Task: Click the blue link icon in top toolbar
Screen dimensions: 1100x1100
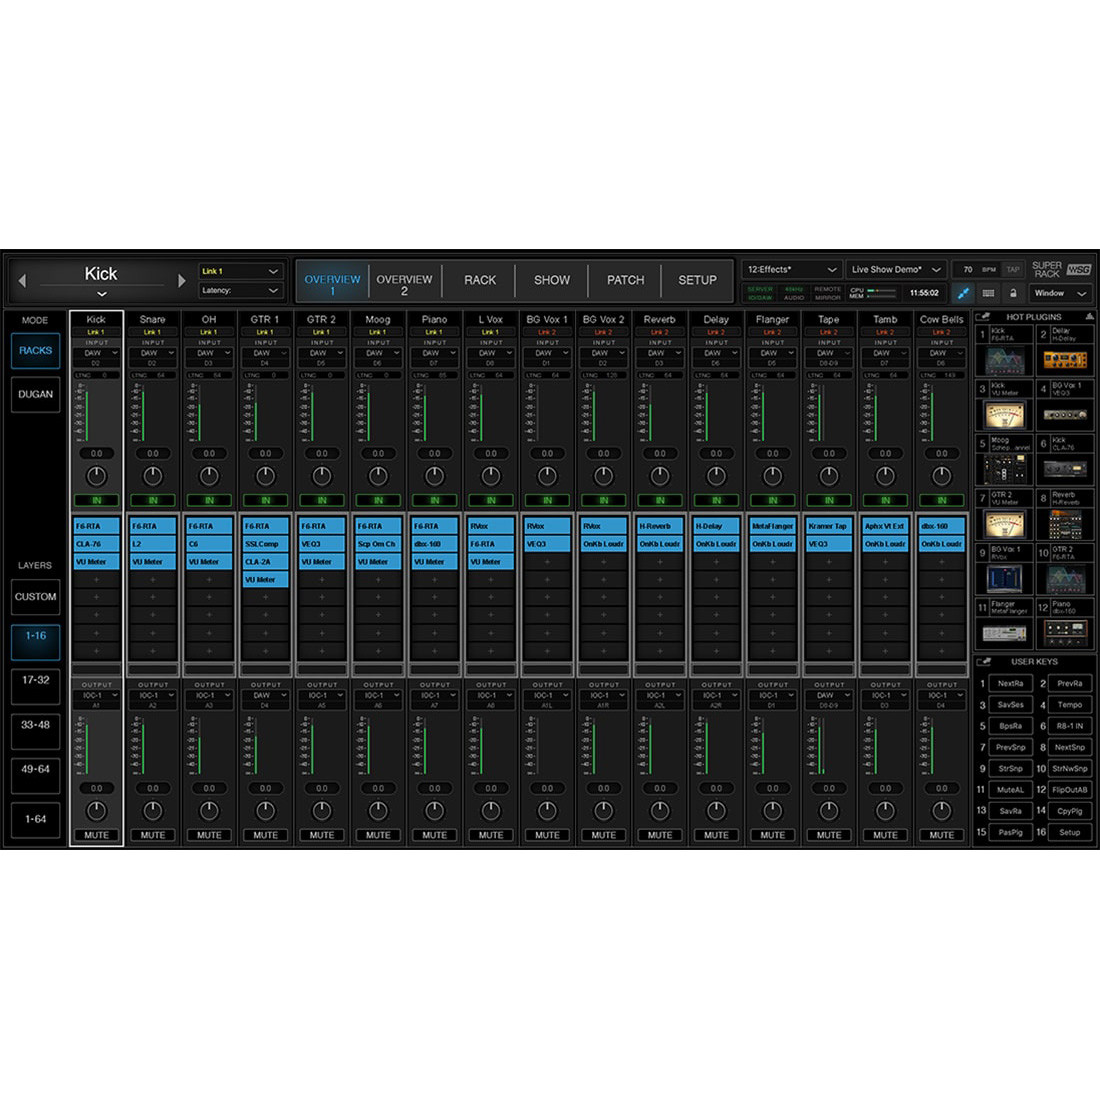Action: (x=964, y=293)
